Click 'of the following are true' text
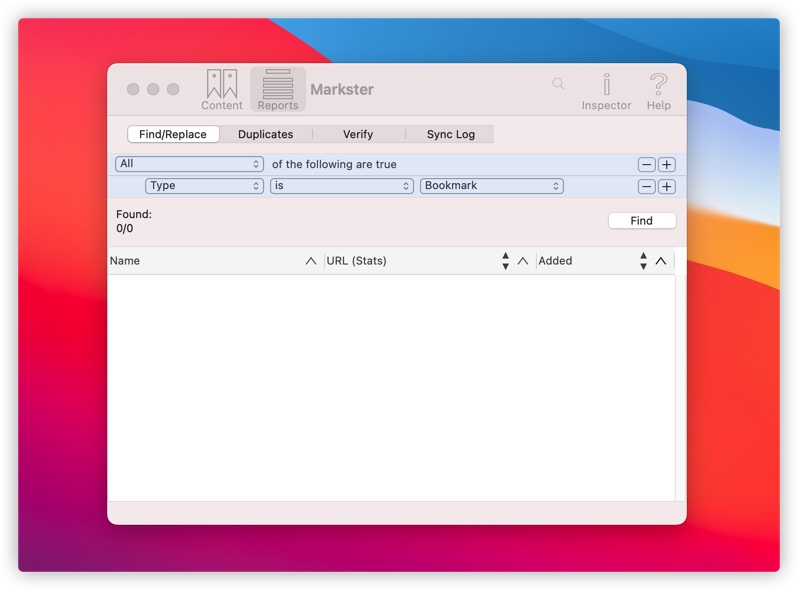 334,164
